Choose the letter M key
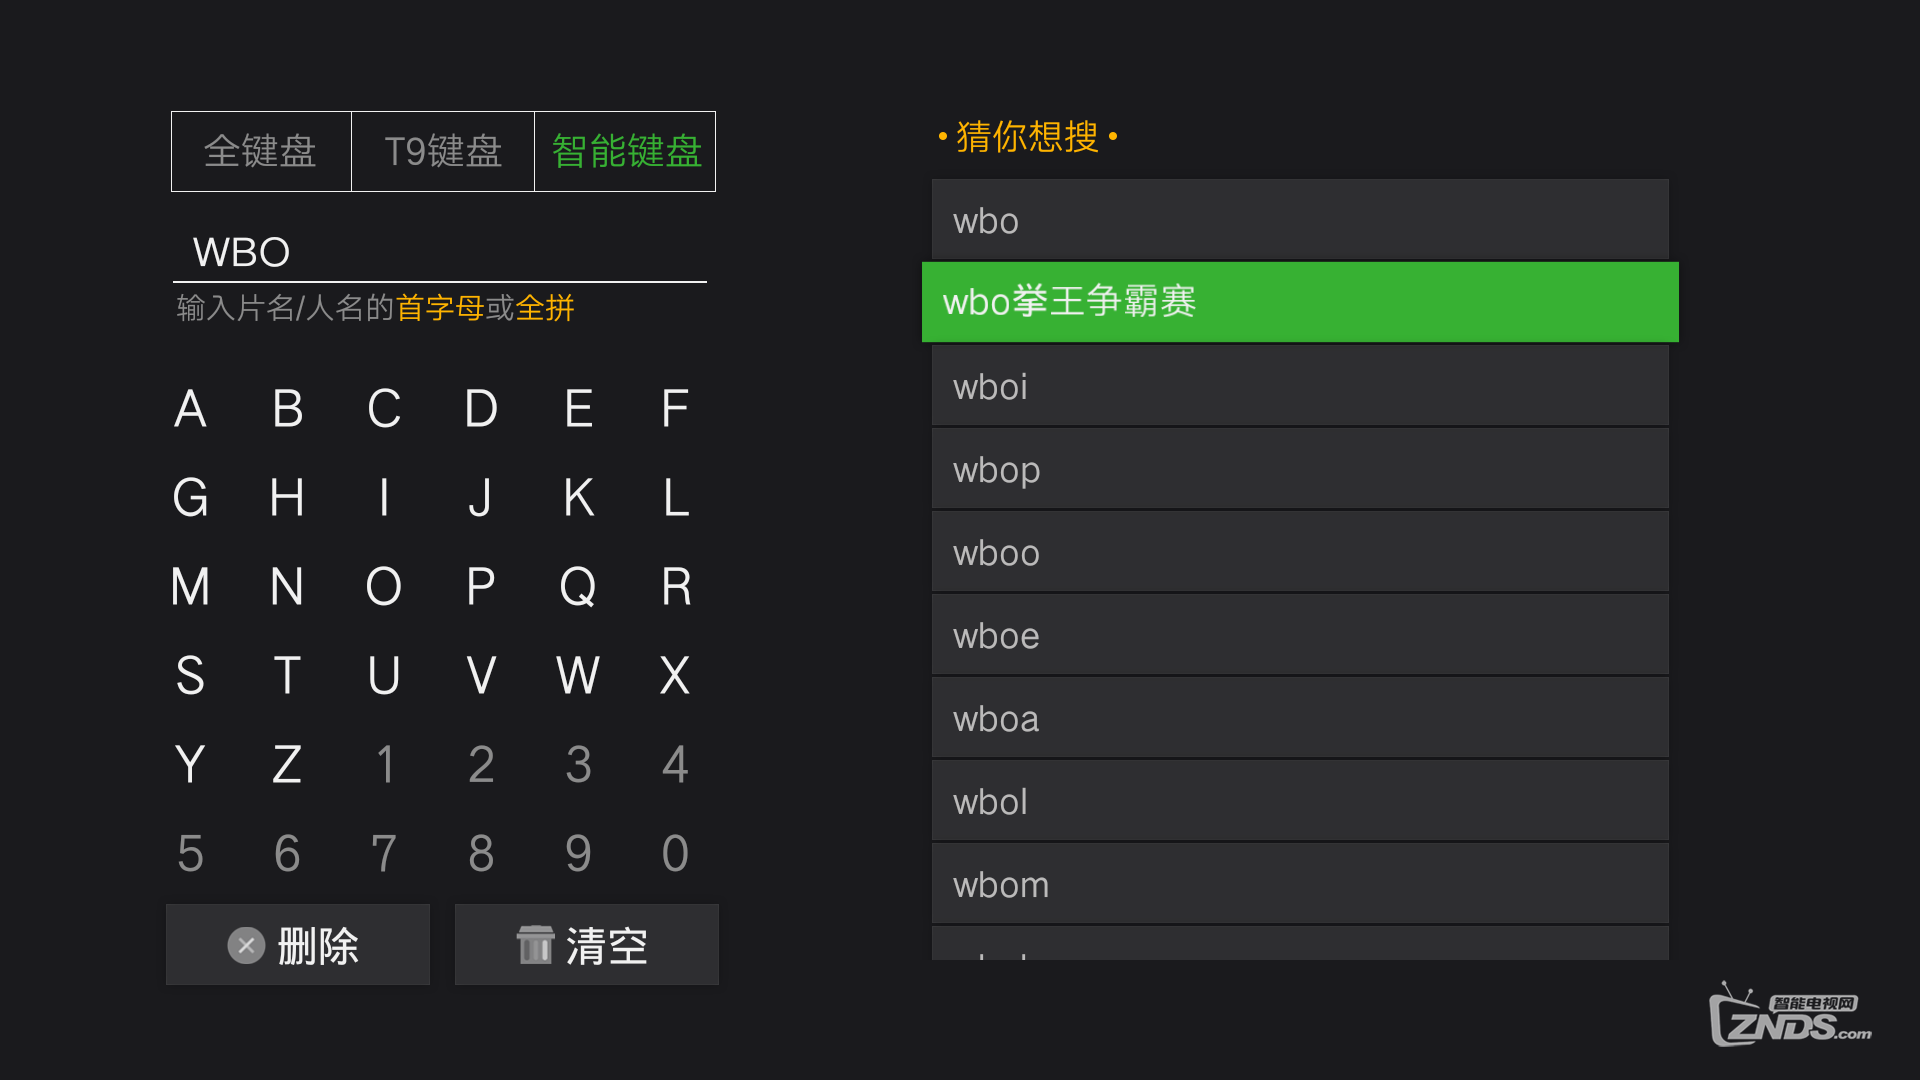Screen dimensions: 1920x1080 190,587
